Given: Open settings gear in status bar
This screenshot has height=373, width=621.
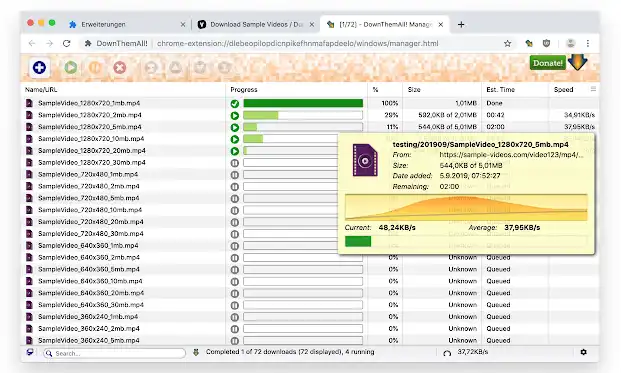Looking at the screenshot, I should coord(583,352).
